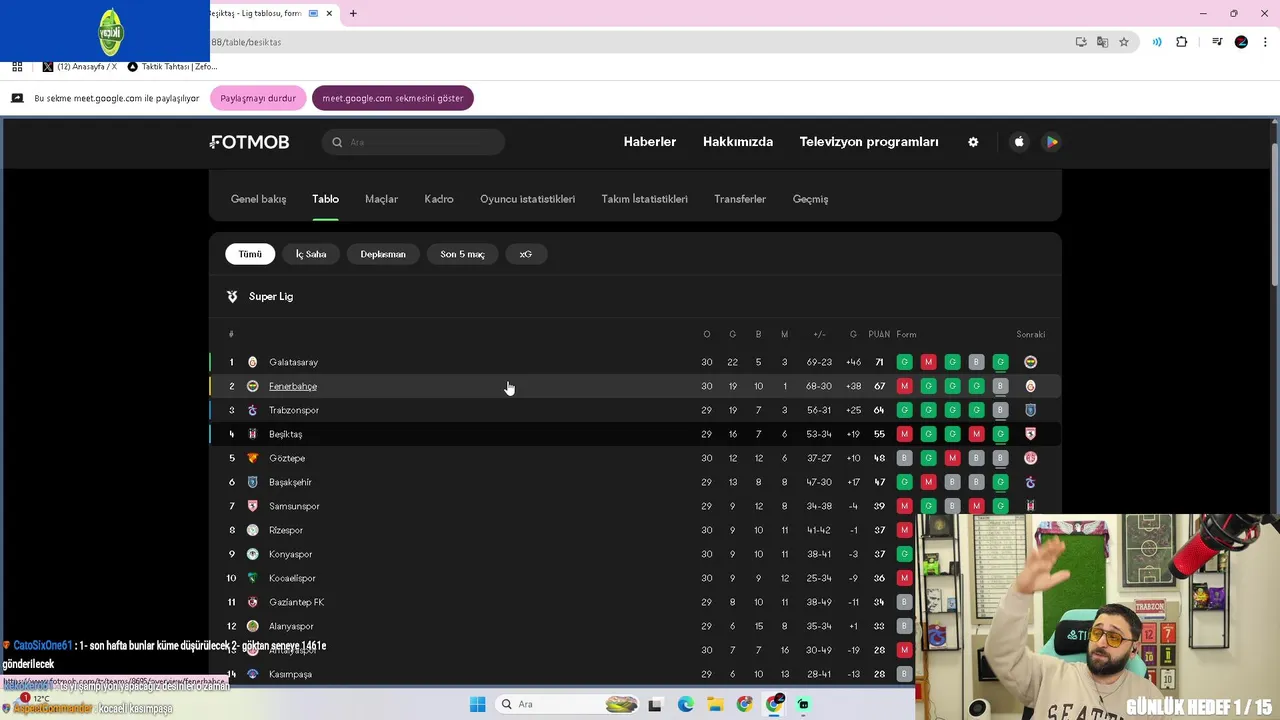Open the Genel bakış tab
The height and width of the screenshot is (720, 1280).
(x=258, y=199)
